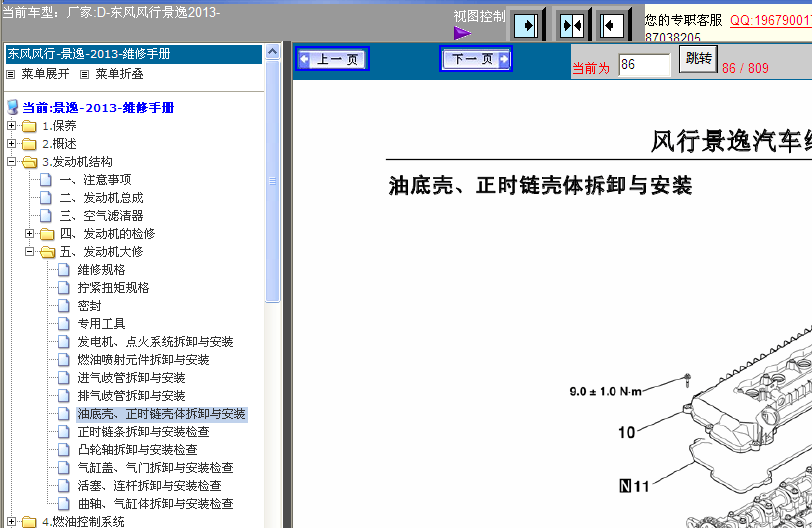The image size is (812, 528).
Task: Click the right-arrow view control icon
Action: coord(526,25)
